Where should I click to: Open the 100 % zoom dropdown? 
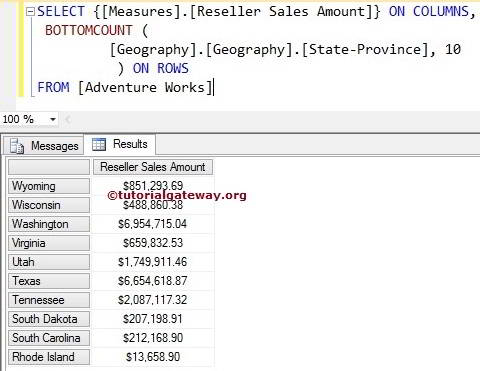pos(53,119)
